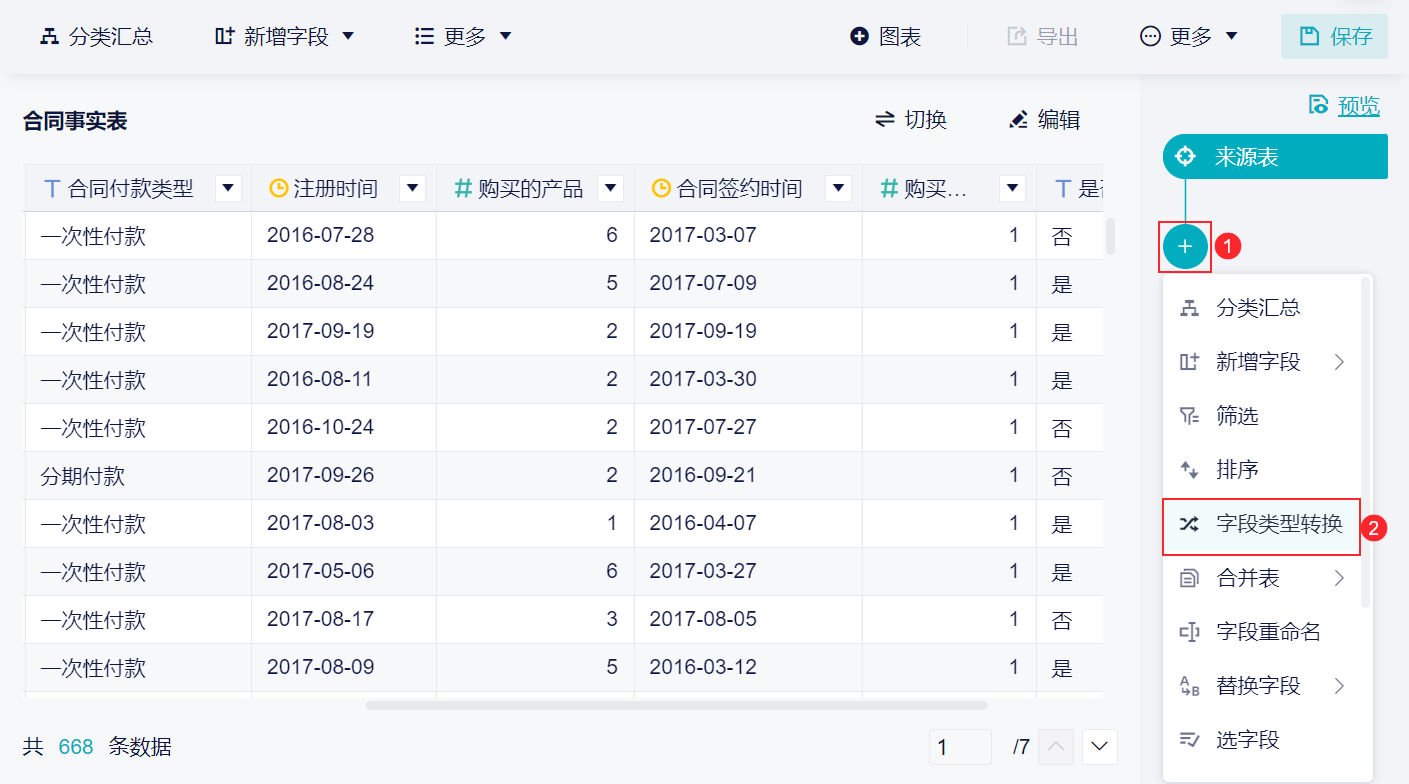Select 排序 sort menu entry
The image size is (1409, 784).
[1237, 470]
